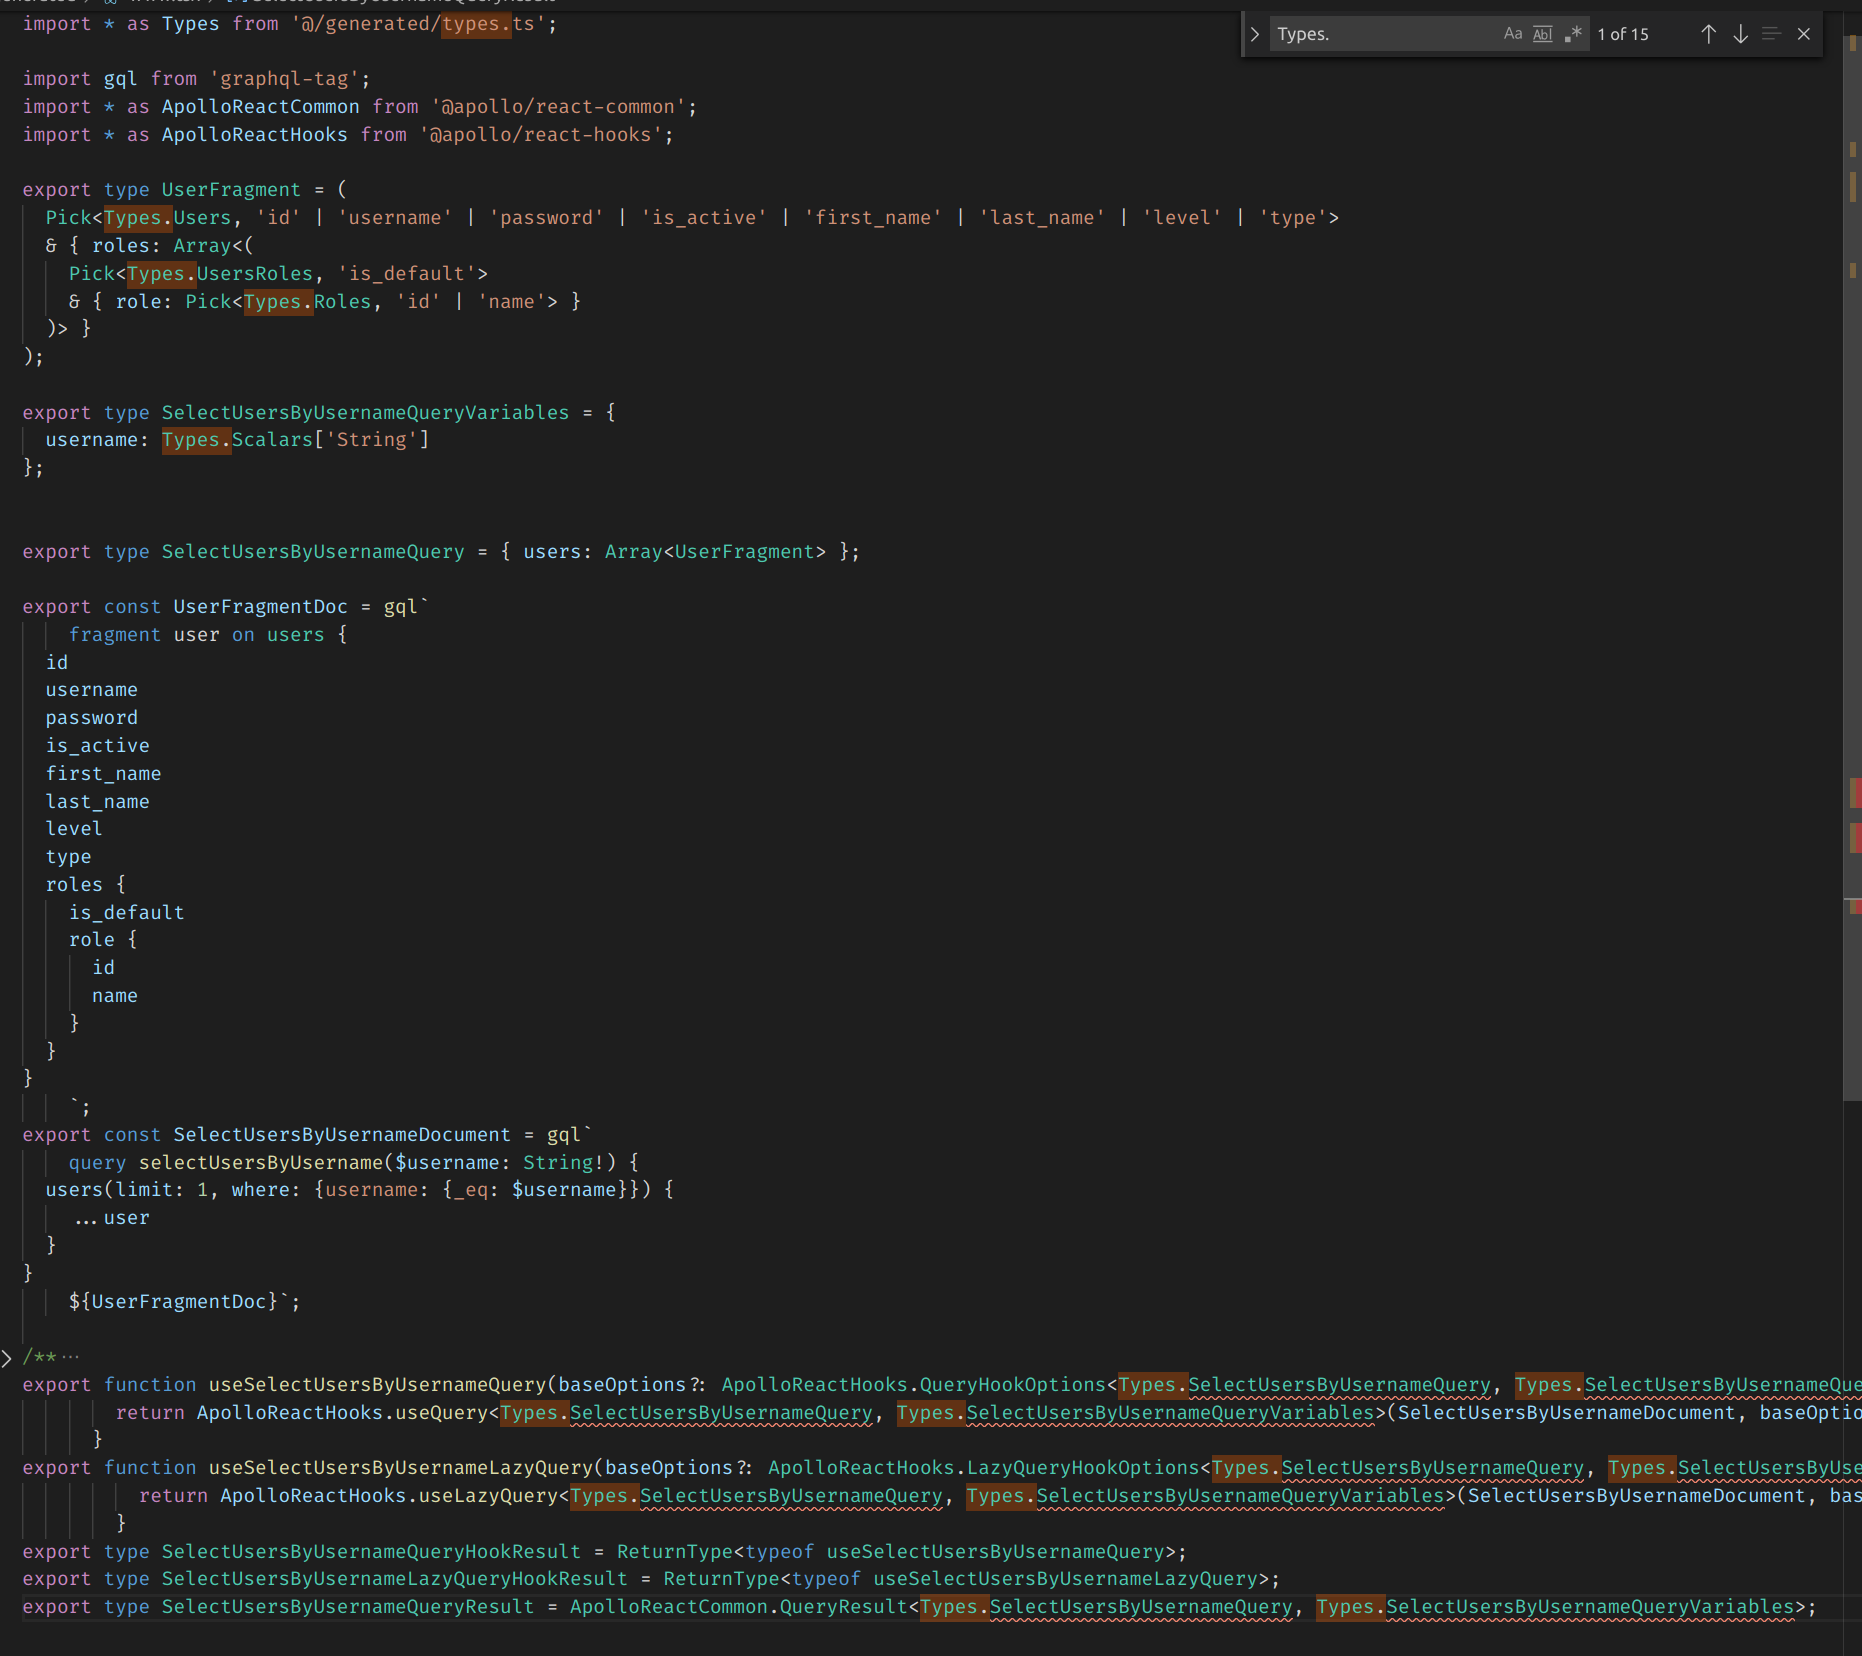Image resolution: width=1862 pixels, height=1656 pixels.
Task: Unfold the collapsed /** comment block
Action: click(7, 1357)
